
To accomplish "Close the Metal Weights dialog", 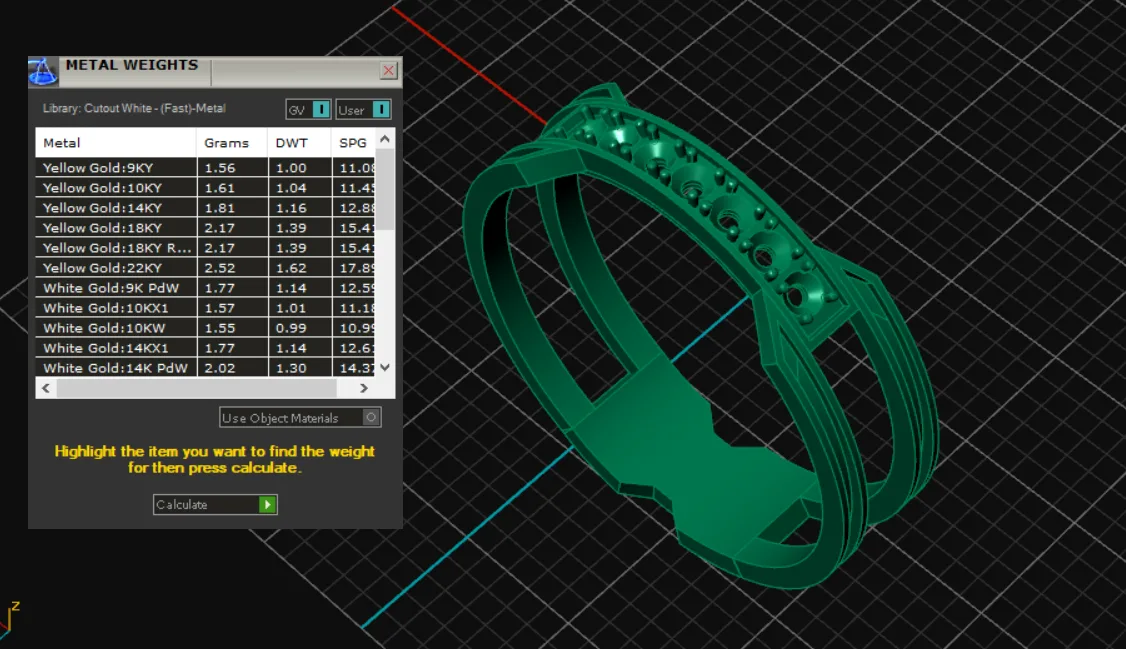I will [x=388, y=70].
